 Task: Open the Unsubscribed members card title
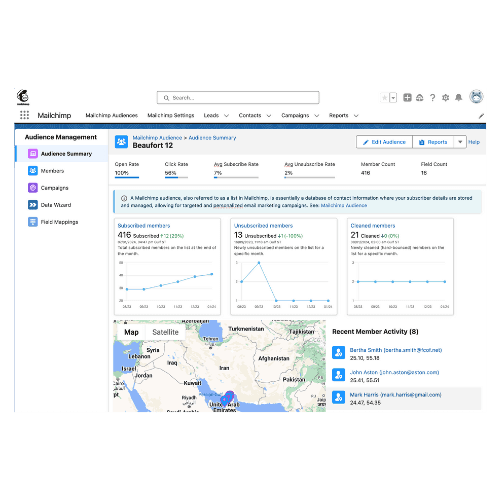tap(263, 226)
